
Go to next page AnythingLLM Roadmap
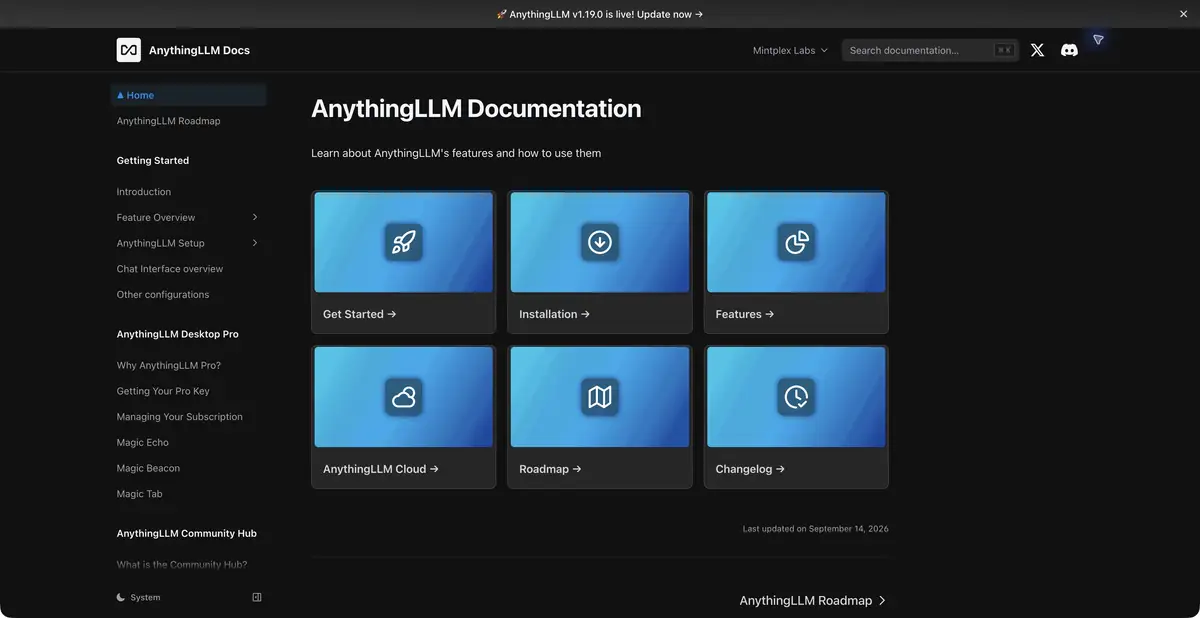pos(813,601)
